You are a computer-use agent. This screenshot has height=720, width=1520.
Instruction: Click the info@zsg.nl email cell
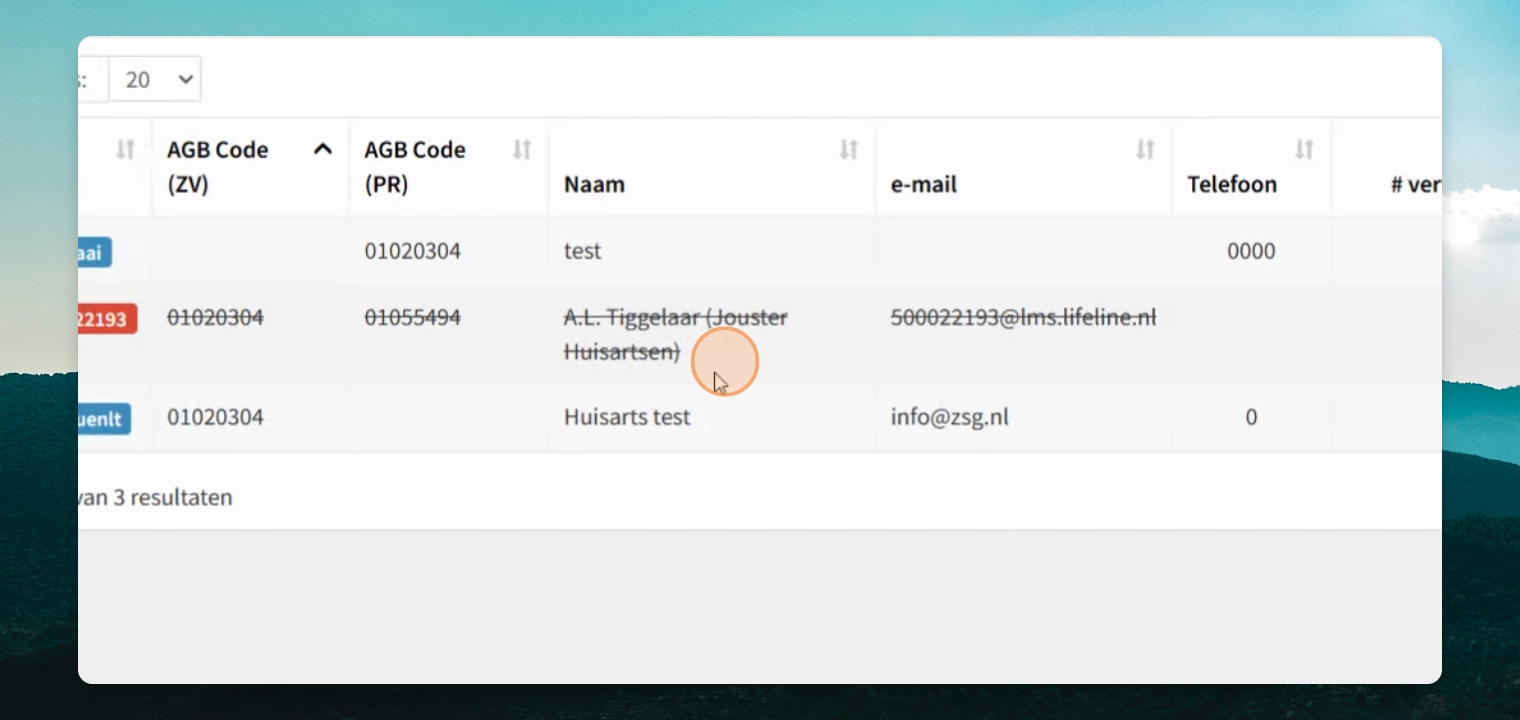point(949,416)
